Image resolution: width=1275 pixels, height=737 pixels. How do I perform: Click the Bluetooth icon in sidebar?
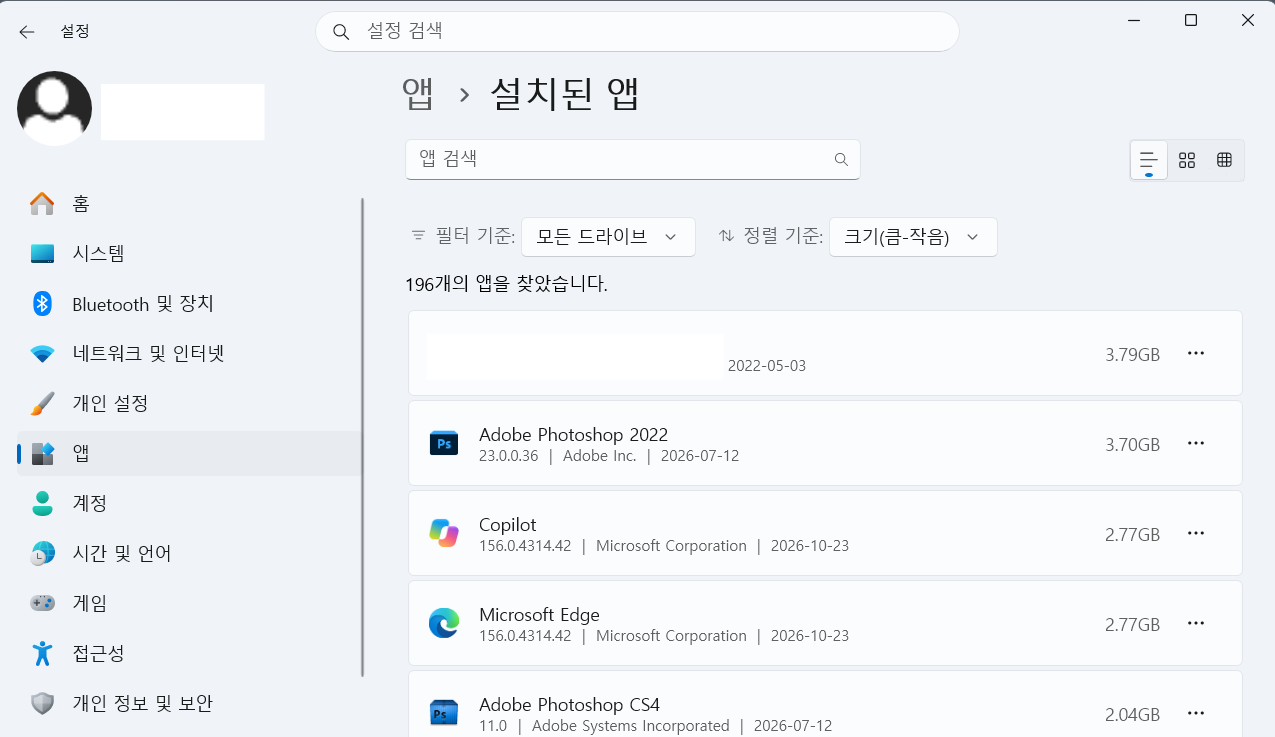[x=42, y=304]
